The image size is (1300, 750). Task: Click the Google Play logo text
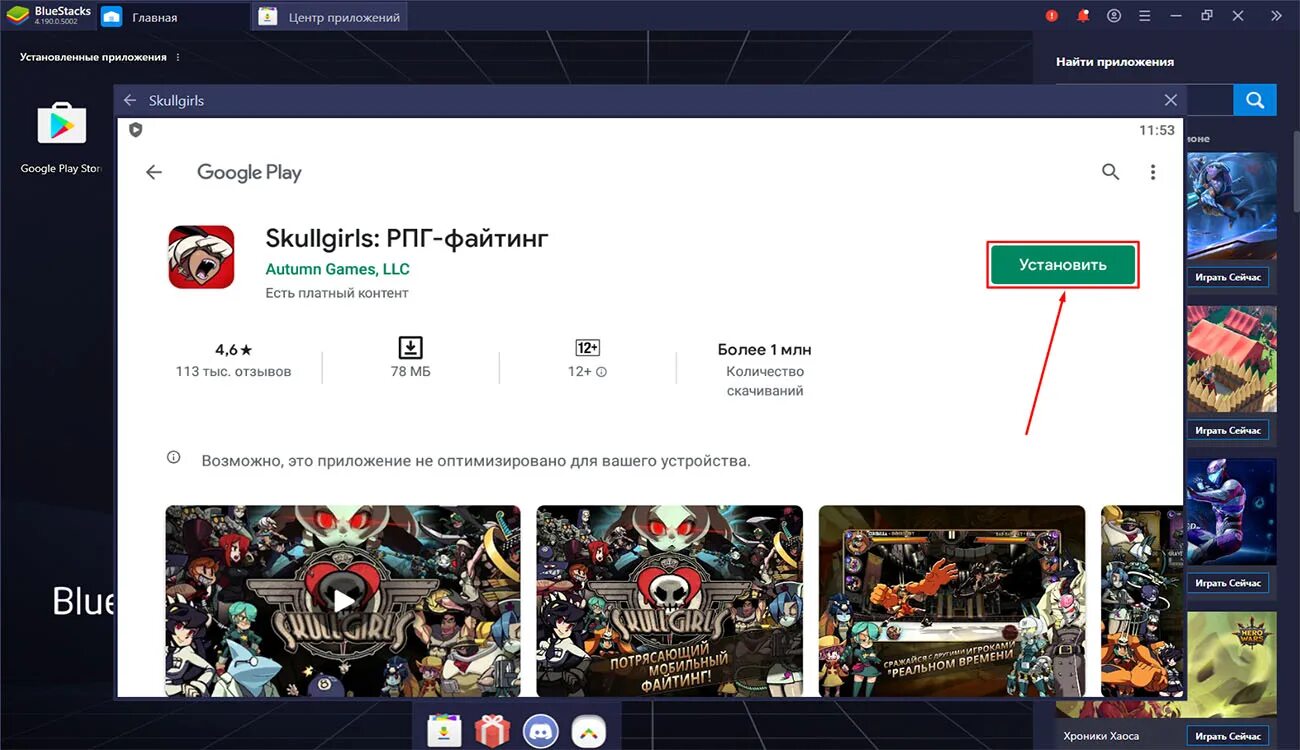pos(249,172)
